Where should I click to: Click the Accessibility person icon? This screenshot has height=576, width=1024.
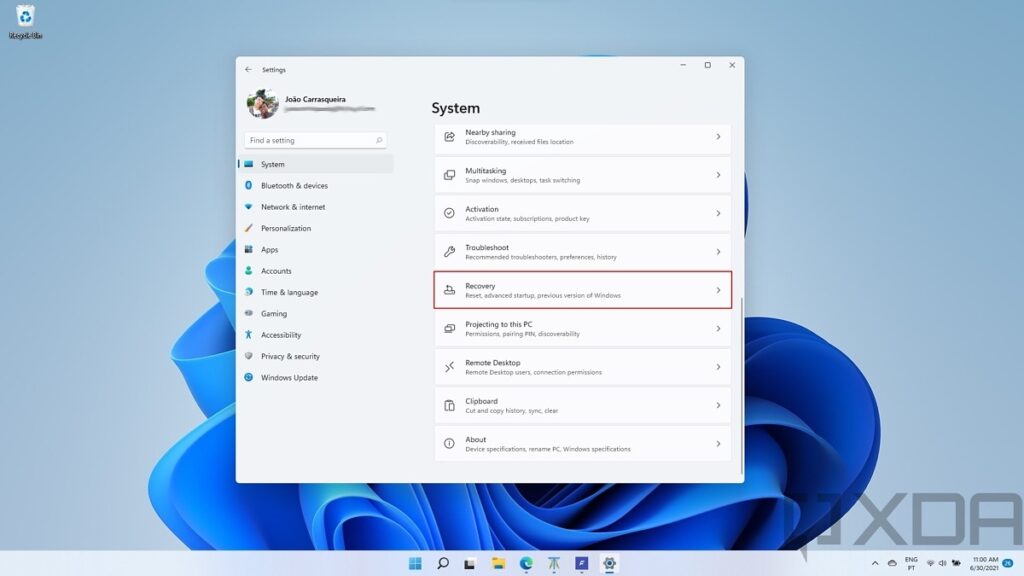point(248,335)
